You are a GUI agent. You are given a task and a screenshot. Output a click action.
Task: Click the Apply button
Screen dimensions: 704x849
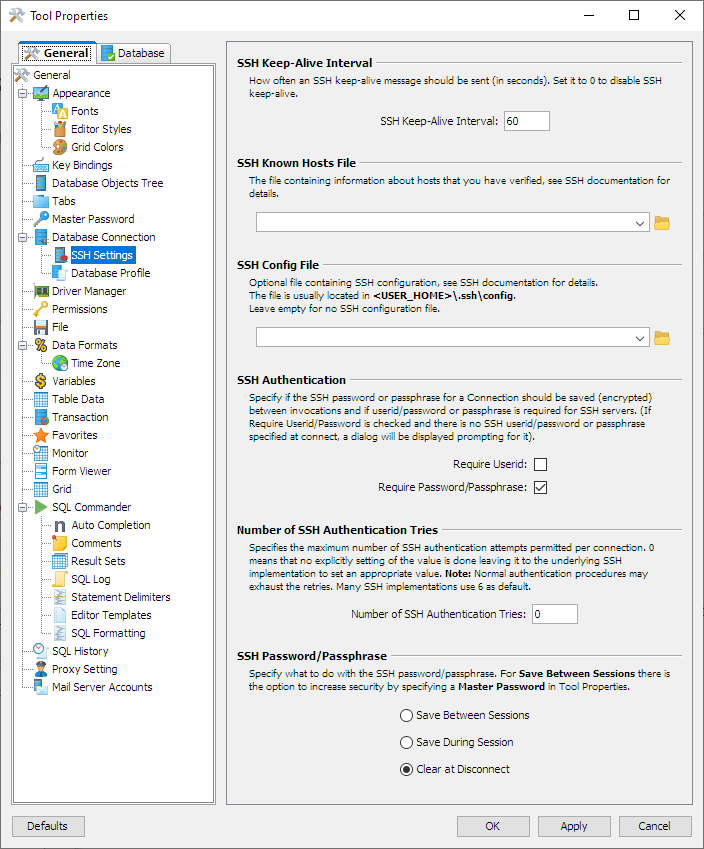coord(574,826)
